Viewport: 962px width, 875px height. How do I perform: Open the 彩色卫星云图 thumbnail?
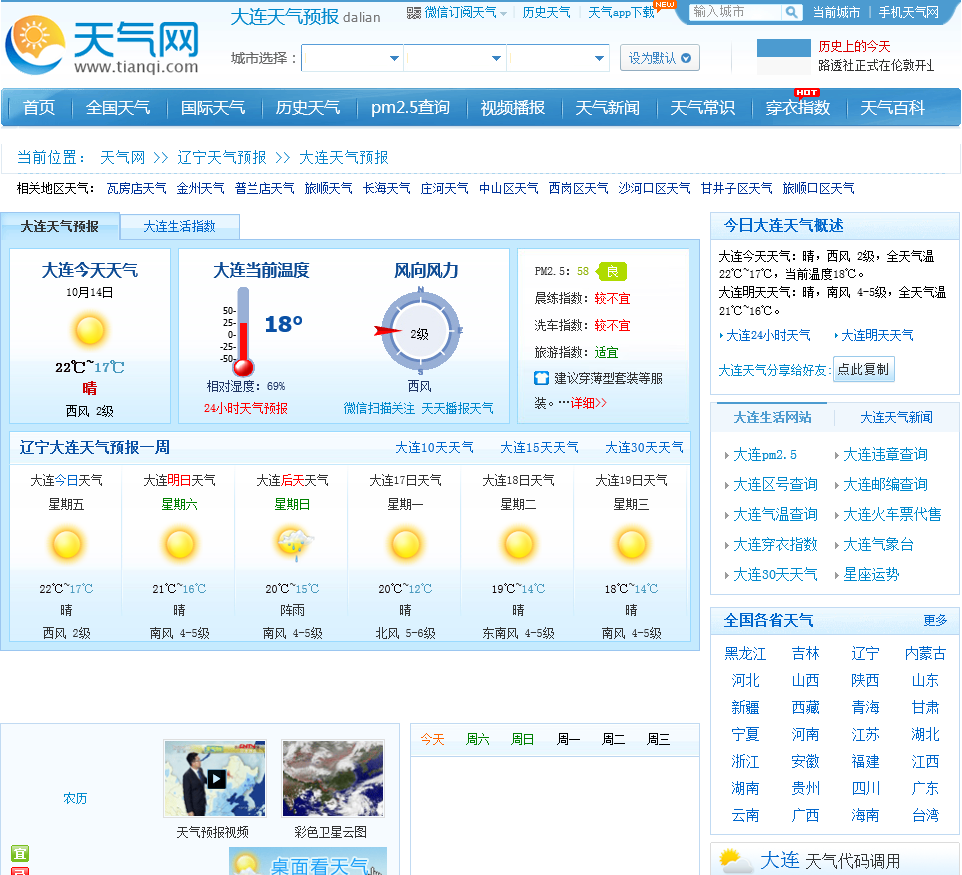[333, 778]
